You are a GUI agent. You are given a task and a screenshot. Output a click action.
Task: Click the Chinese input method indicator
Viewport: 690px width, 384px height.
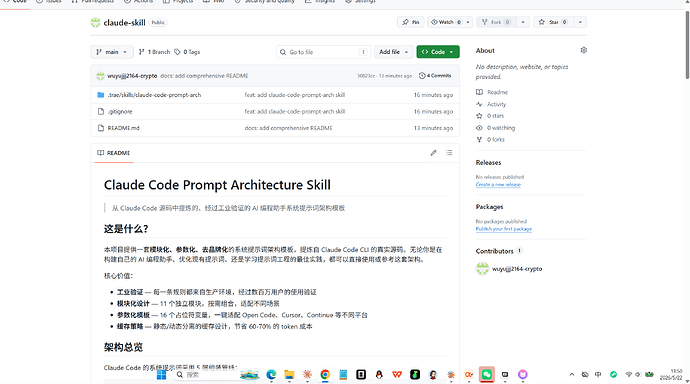(x=598, y=374)
